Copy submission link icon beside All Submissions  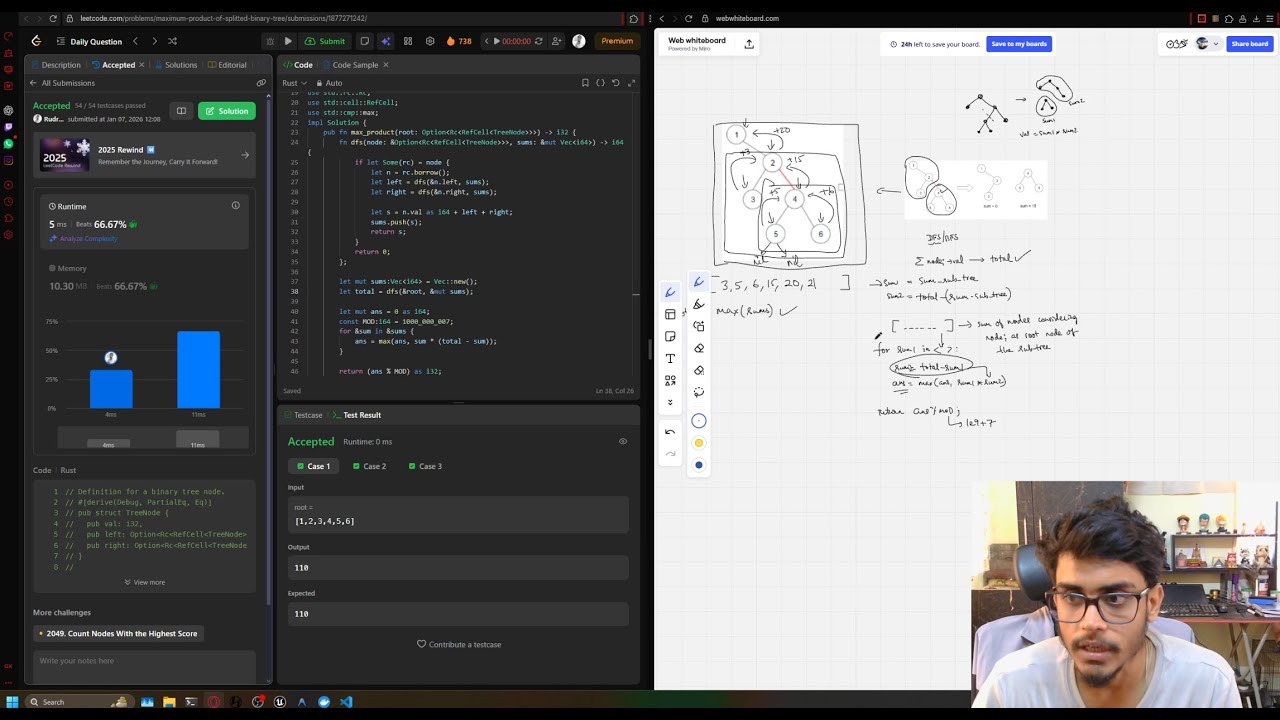[261, 83]
